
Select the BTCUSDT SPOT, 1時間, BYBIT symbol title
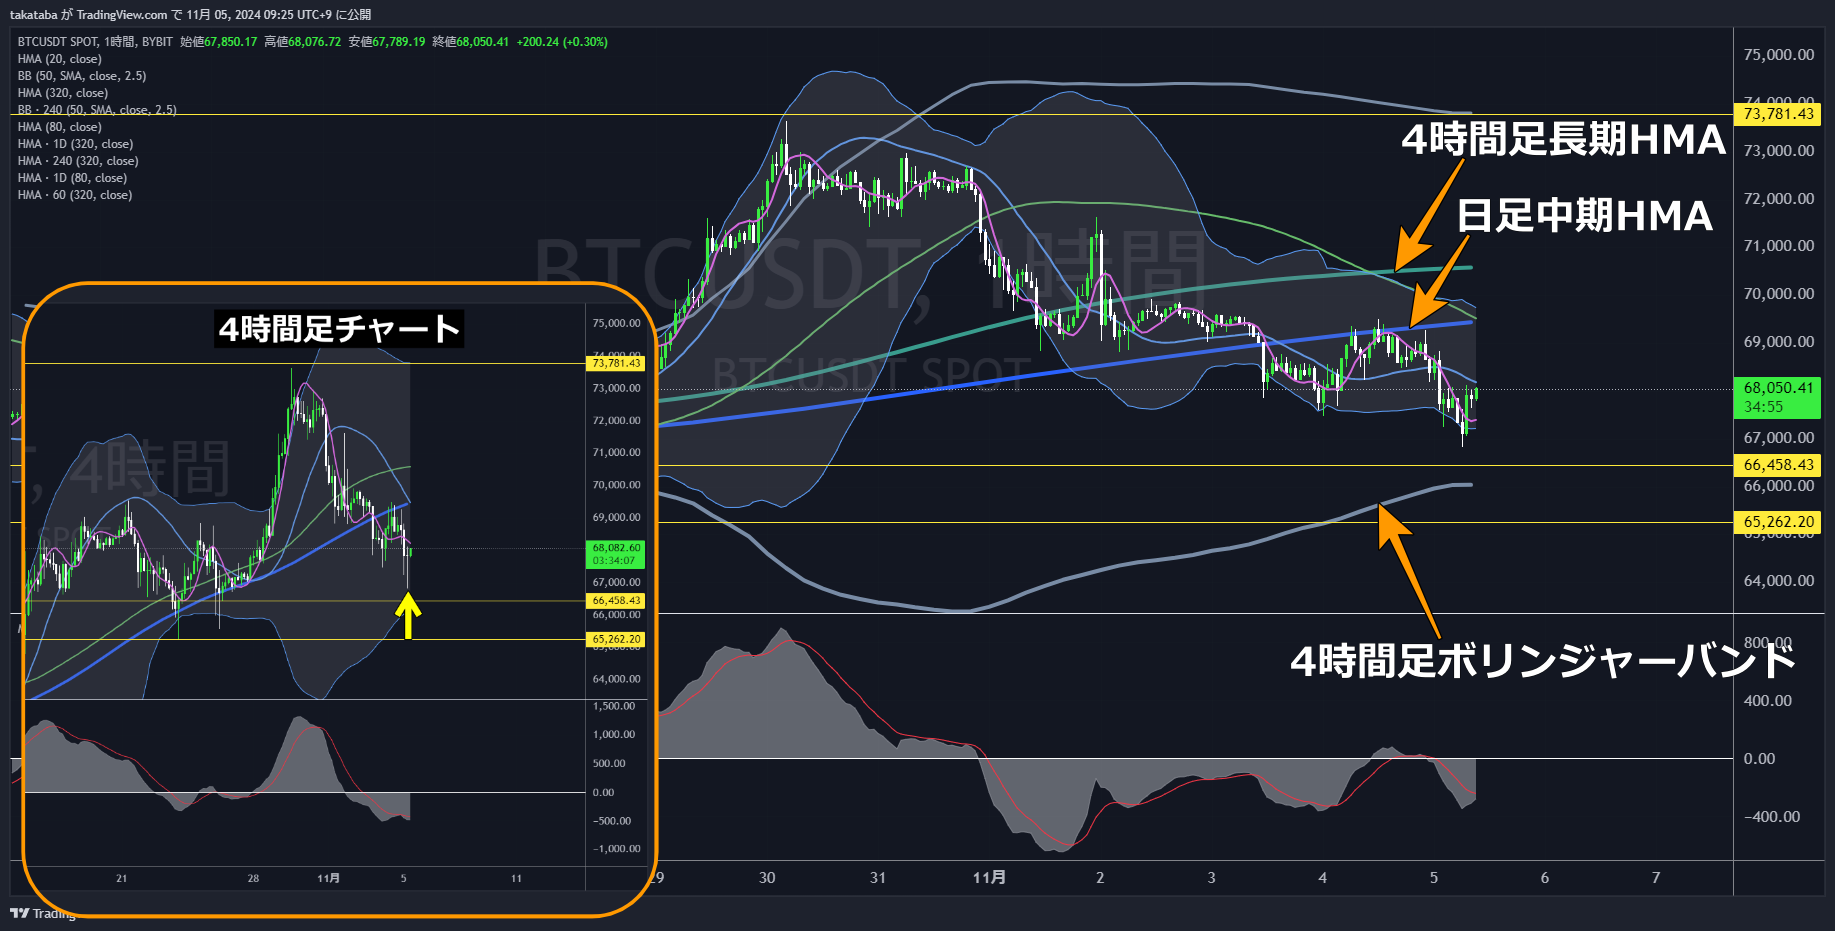(x=95, y=42)
